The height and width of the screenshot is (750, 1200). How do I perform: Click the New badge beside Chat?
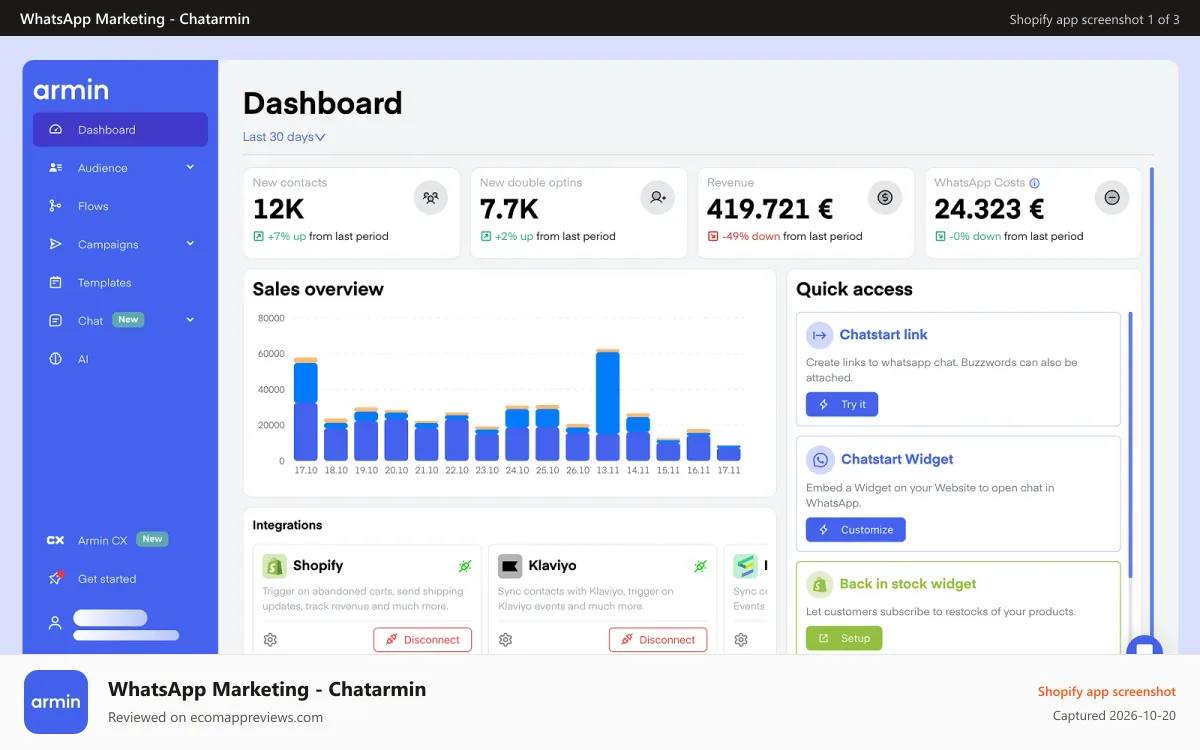(128, 320)
